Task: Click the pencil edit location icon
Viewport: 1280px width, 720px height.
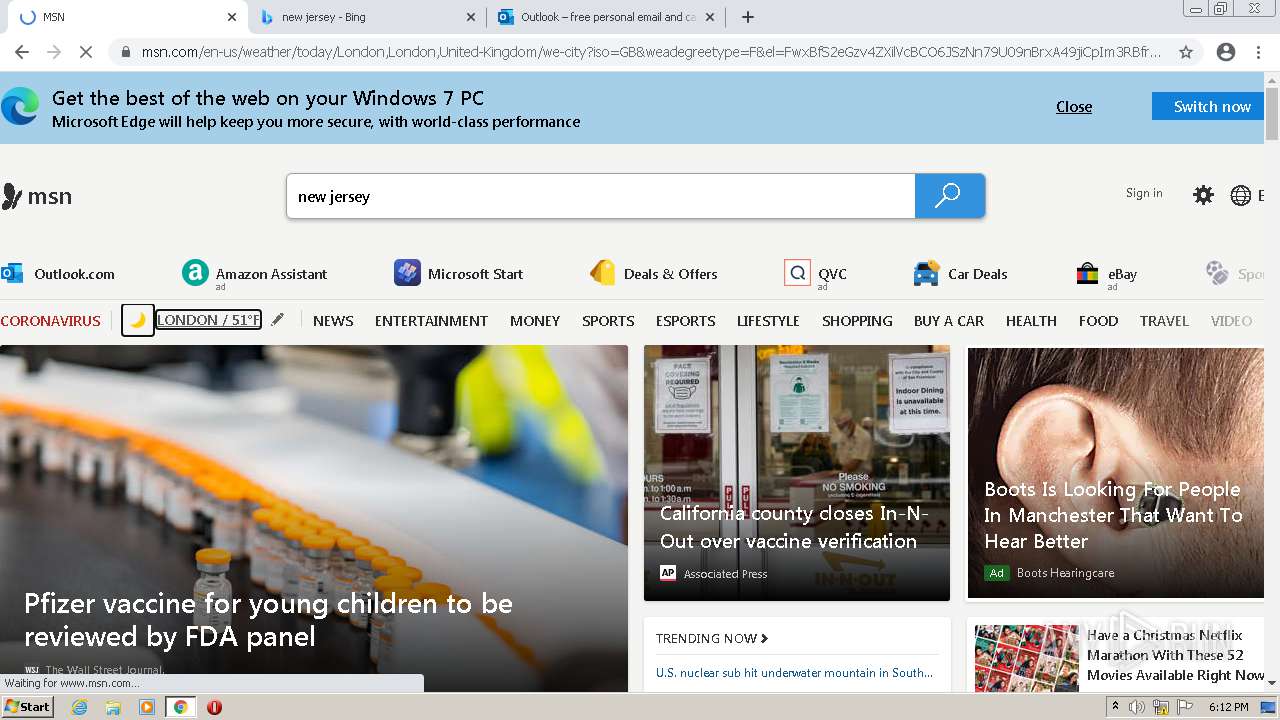Action: [278, 320]
